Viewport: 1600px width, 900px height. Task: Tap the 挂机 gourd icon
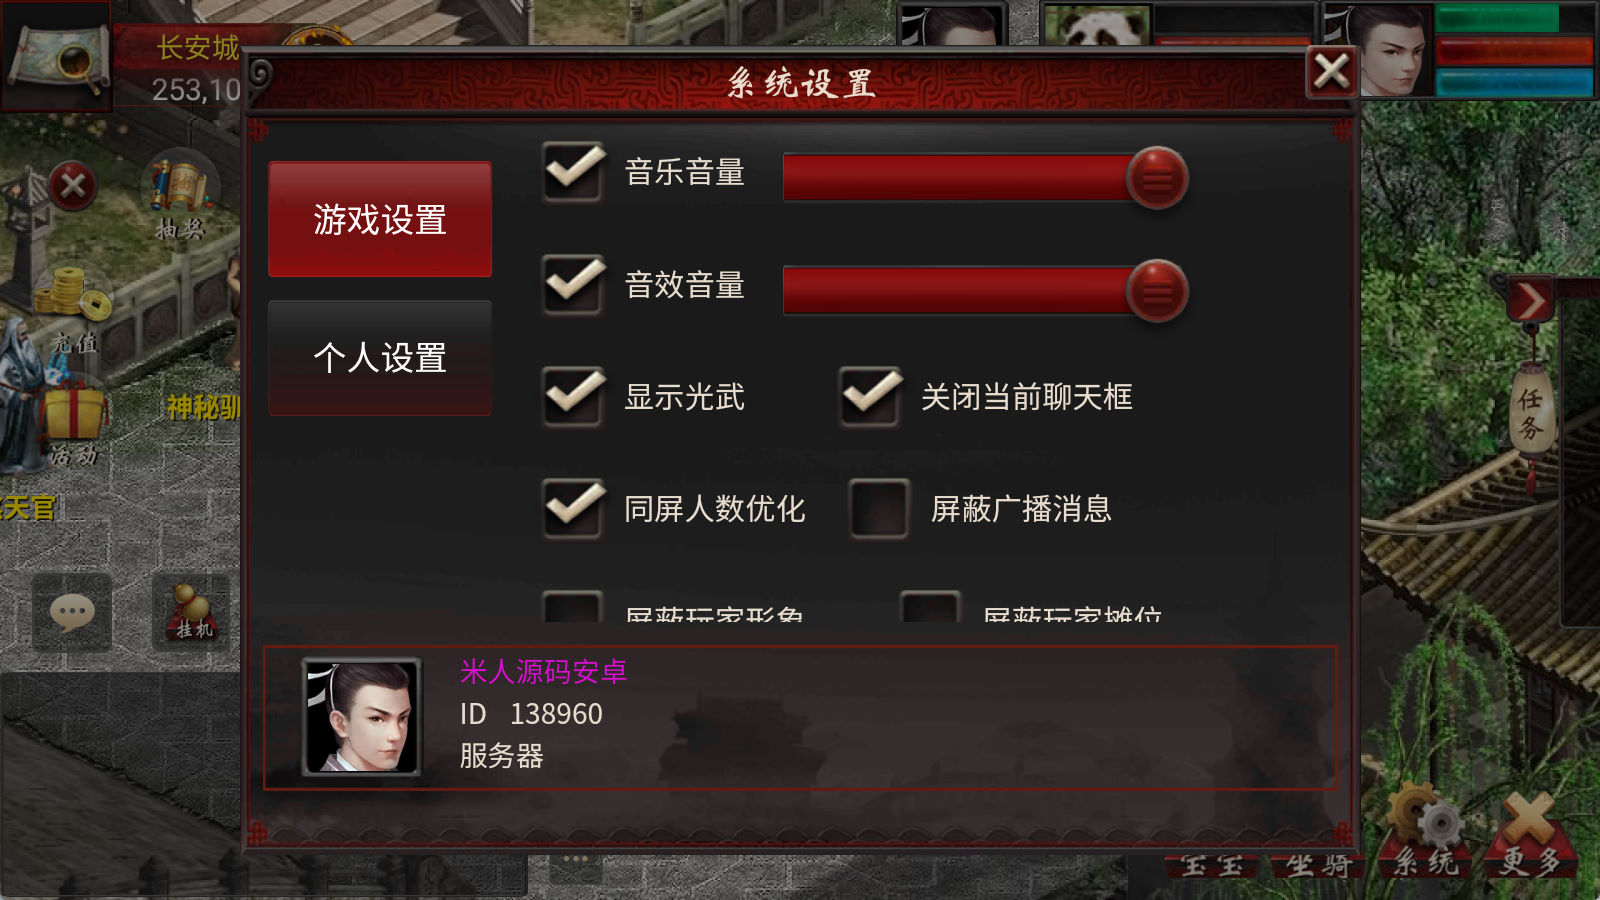[191, 612]
